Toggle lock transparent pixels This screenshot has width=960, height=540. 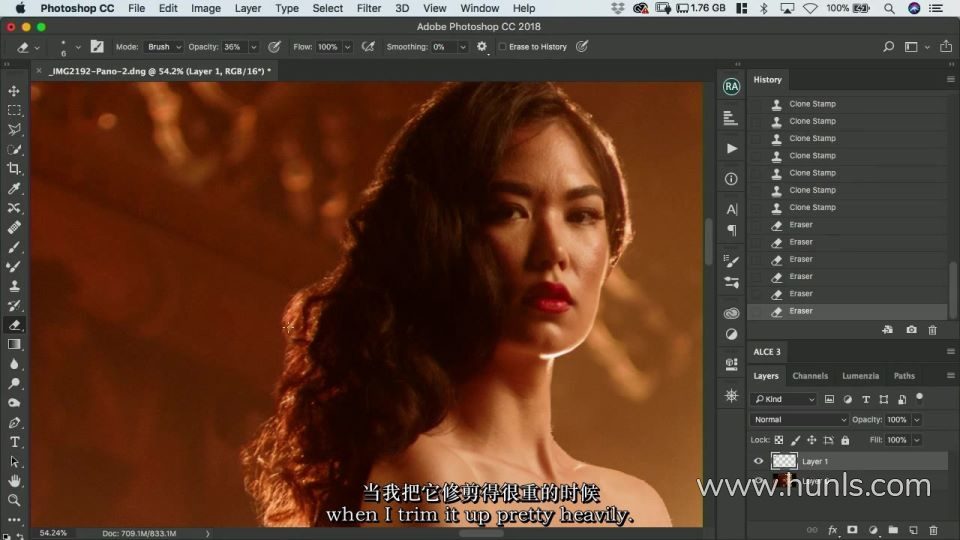[x=779, y=440]
